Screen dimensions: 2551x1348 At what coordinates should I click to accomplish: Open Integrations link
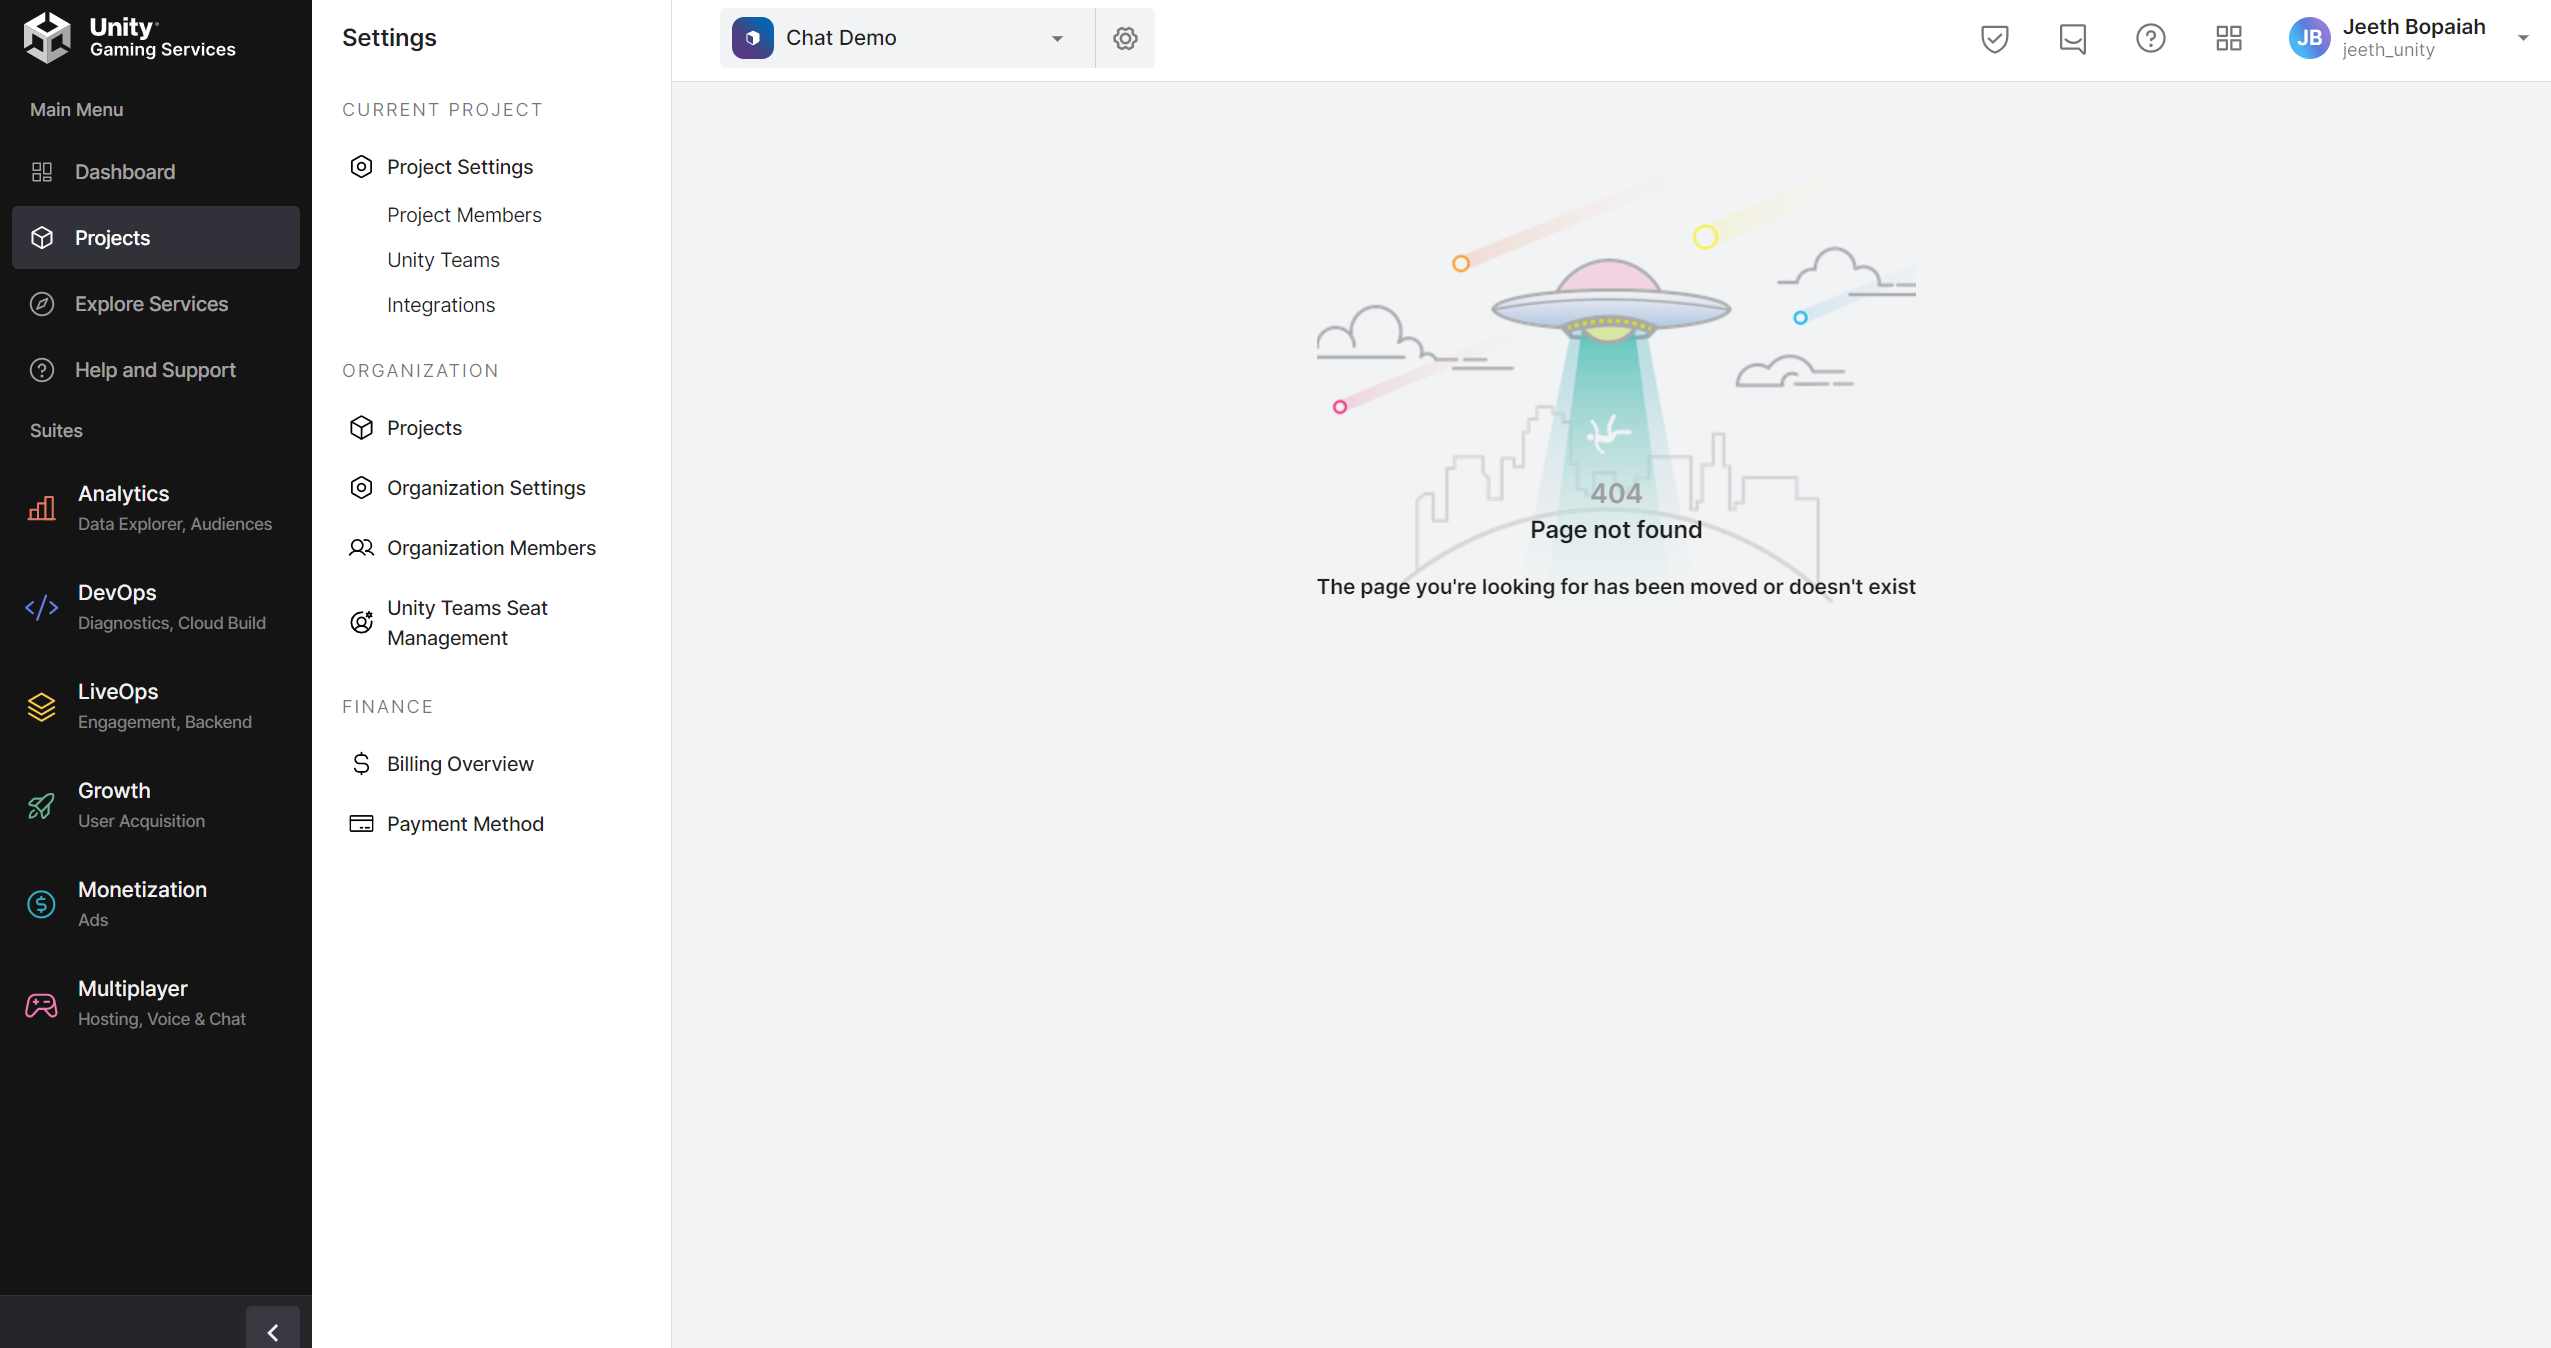tap(441, 305)
